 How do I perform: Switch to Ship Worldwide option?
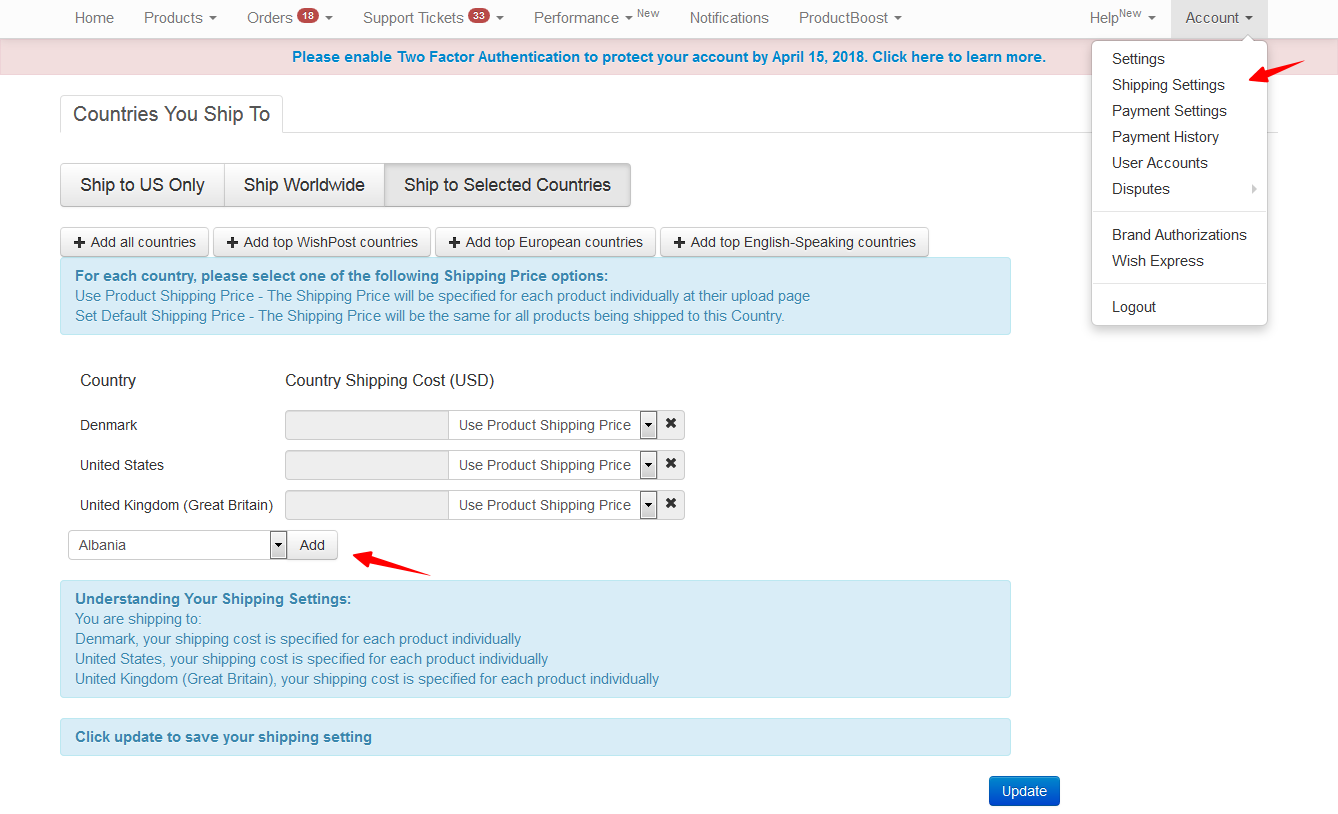(x=304, y=185)
